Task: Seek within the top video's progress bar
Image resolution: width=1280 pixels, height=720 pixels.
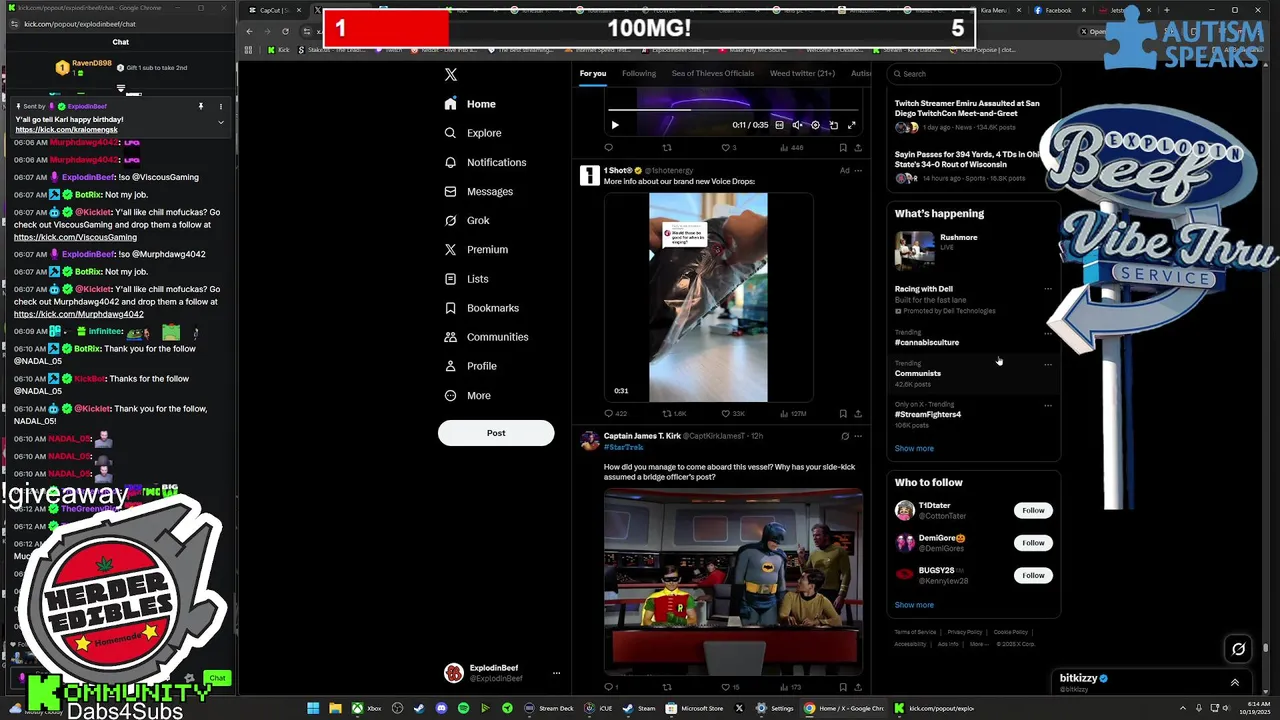Action: (x=733, y=109)
